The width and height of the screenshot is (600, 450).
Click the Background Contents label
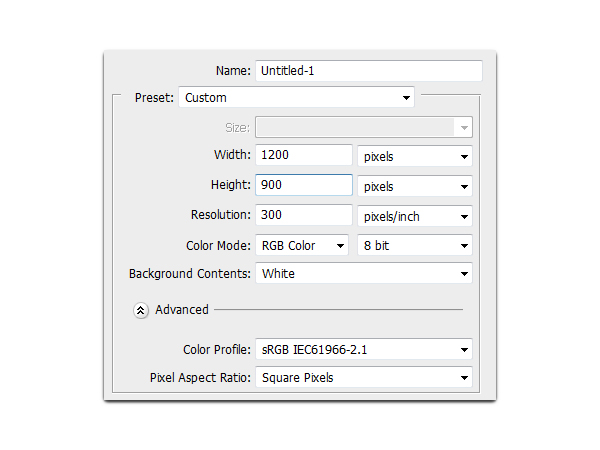pyautogui.click(x=188, y=273)
